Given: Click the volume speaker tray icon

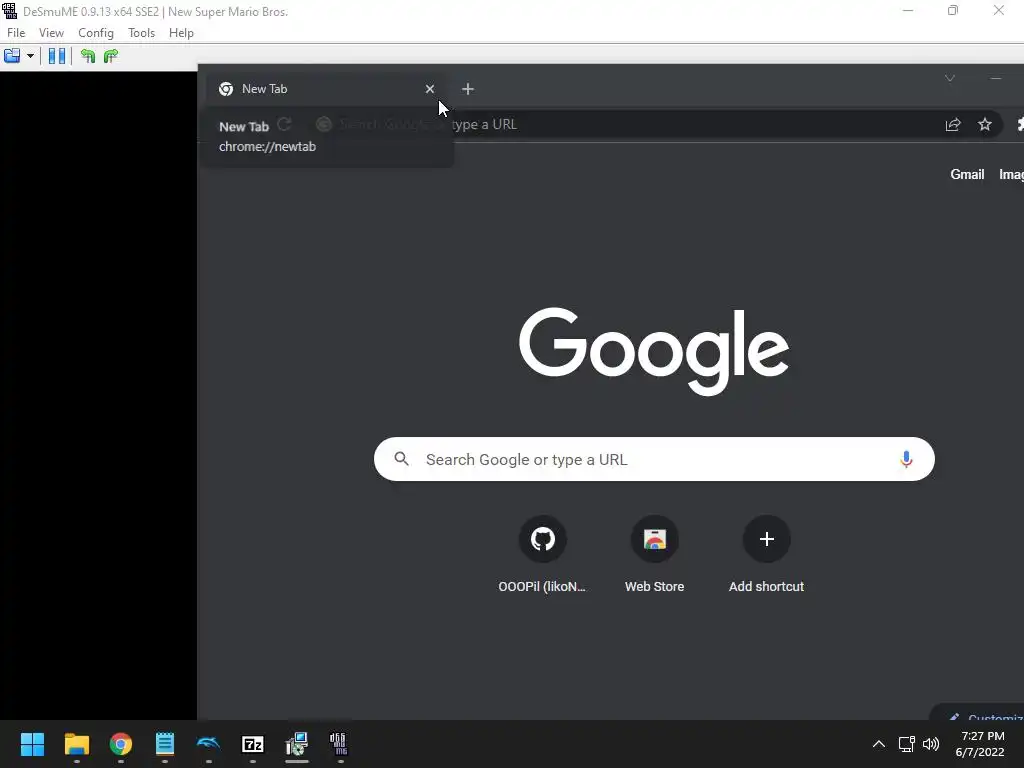Looking at the screenshot, I should click(x=931, y=744).
